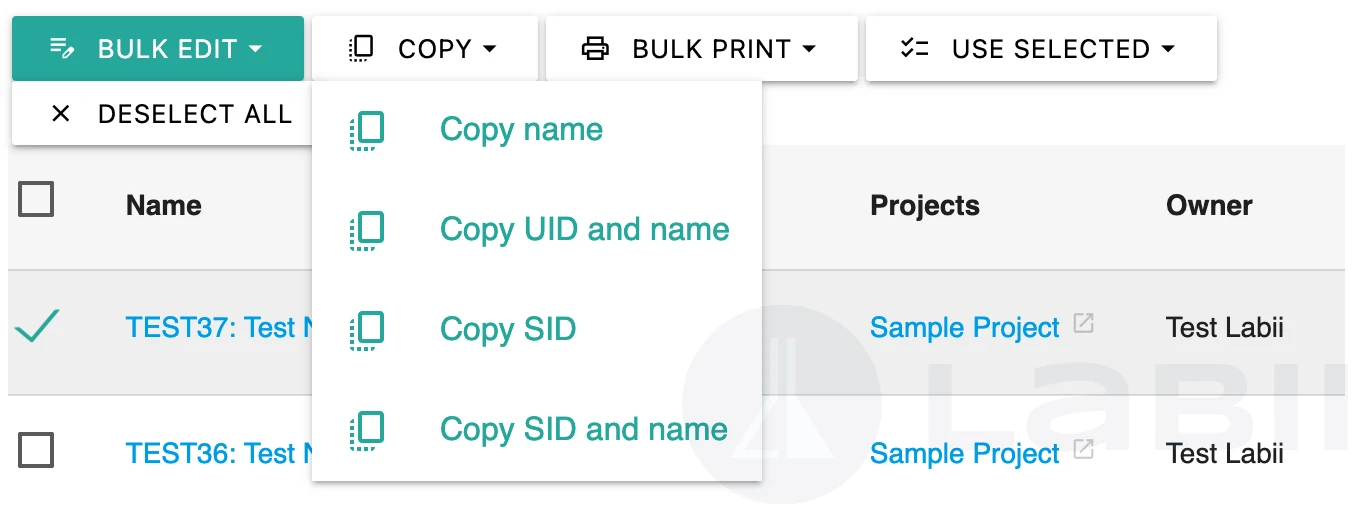Open external link icon for TEST36 project
The width and height of the screenshot is (1370, 514).
1083,451
